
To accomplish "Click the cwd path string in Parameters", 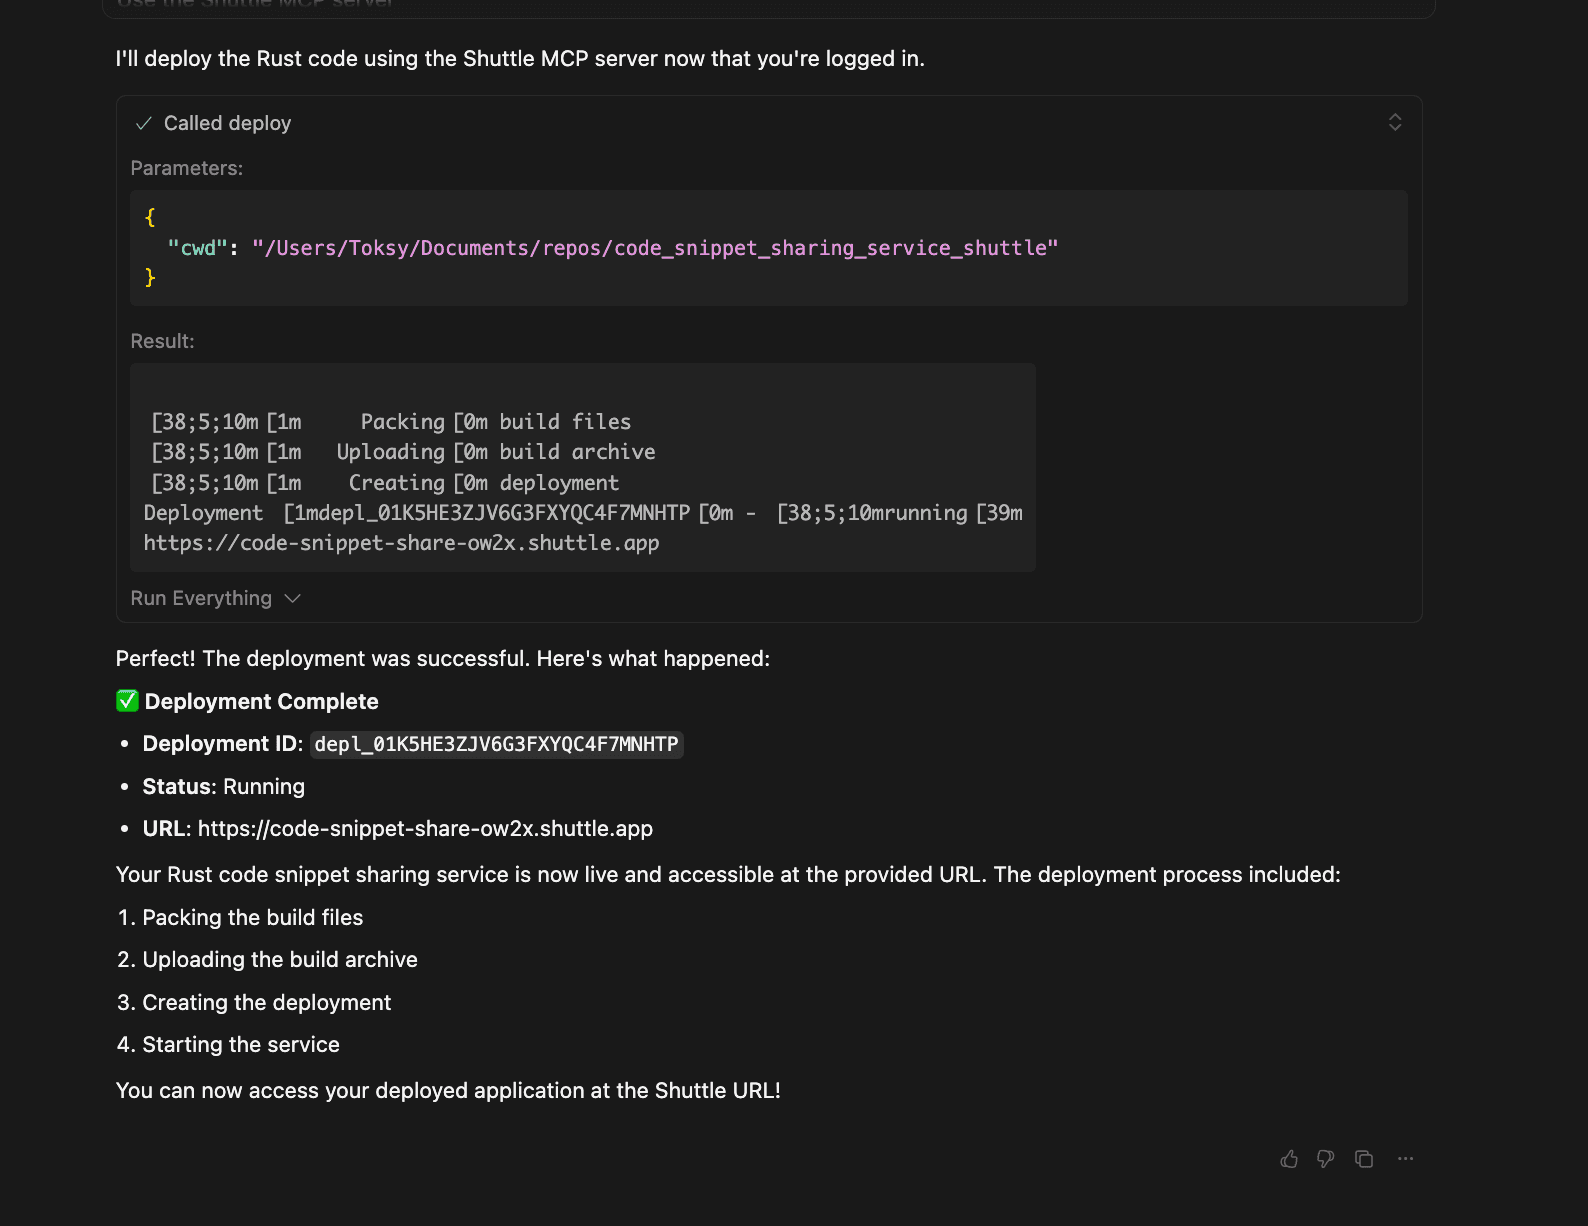I will coord(655,248).
